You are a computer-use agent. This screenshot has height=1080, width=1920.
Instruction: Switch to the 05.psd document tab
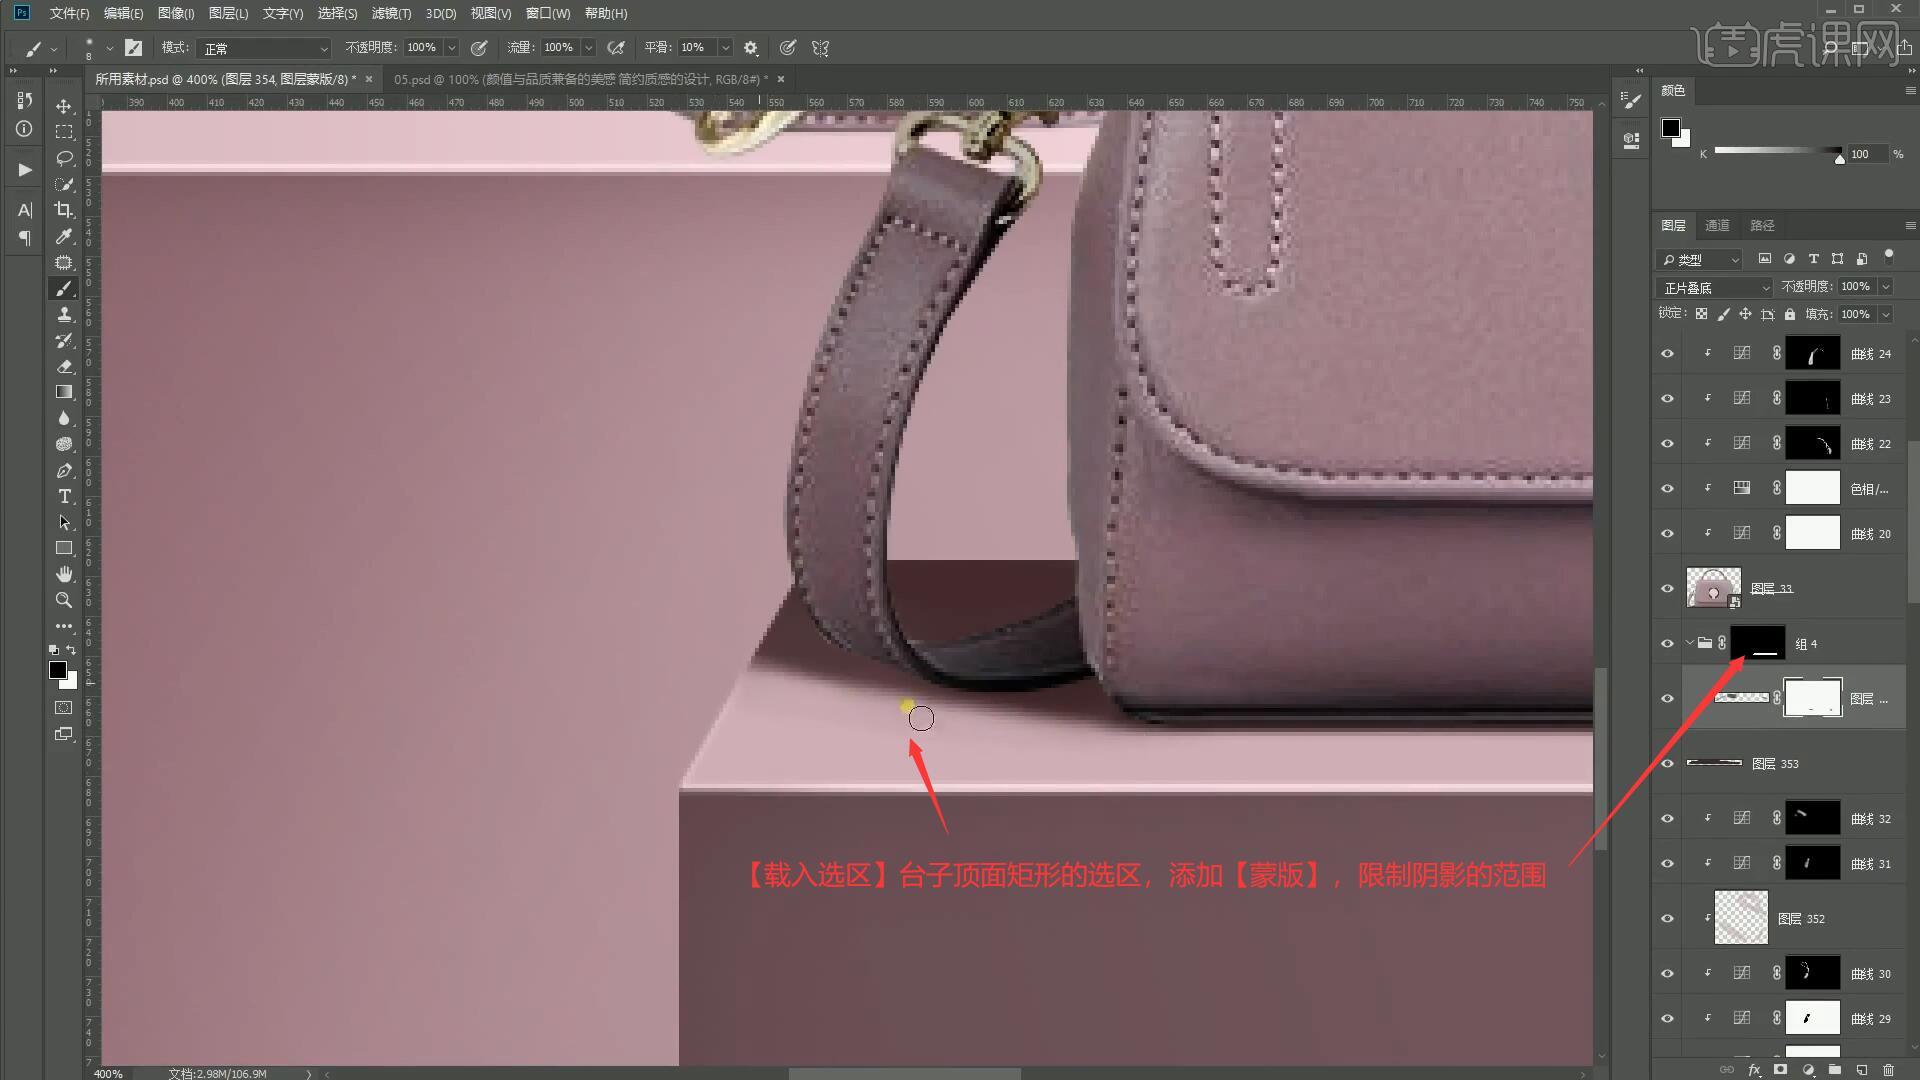(x=580, y=79)
